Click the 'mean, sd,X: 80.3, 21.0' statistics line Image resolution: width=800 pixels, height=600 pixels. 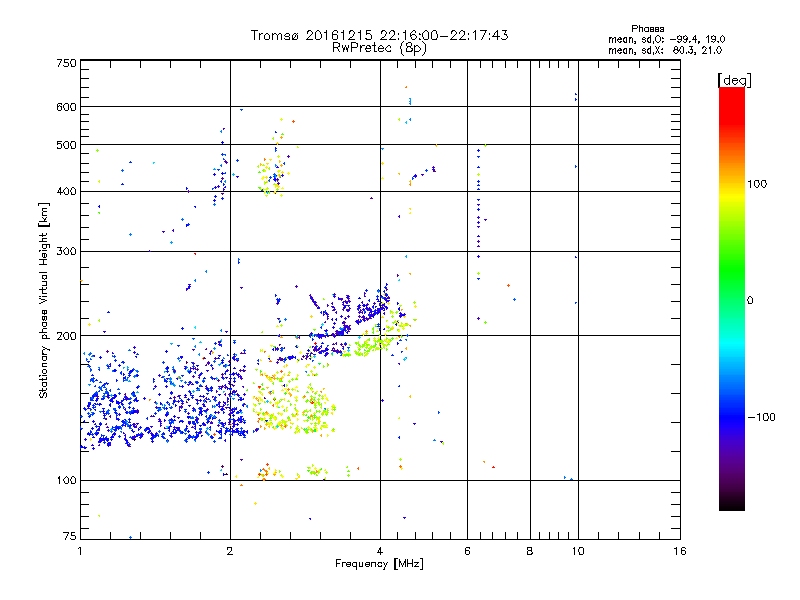pos(665,50)
